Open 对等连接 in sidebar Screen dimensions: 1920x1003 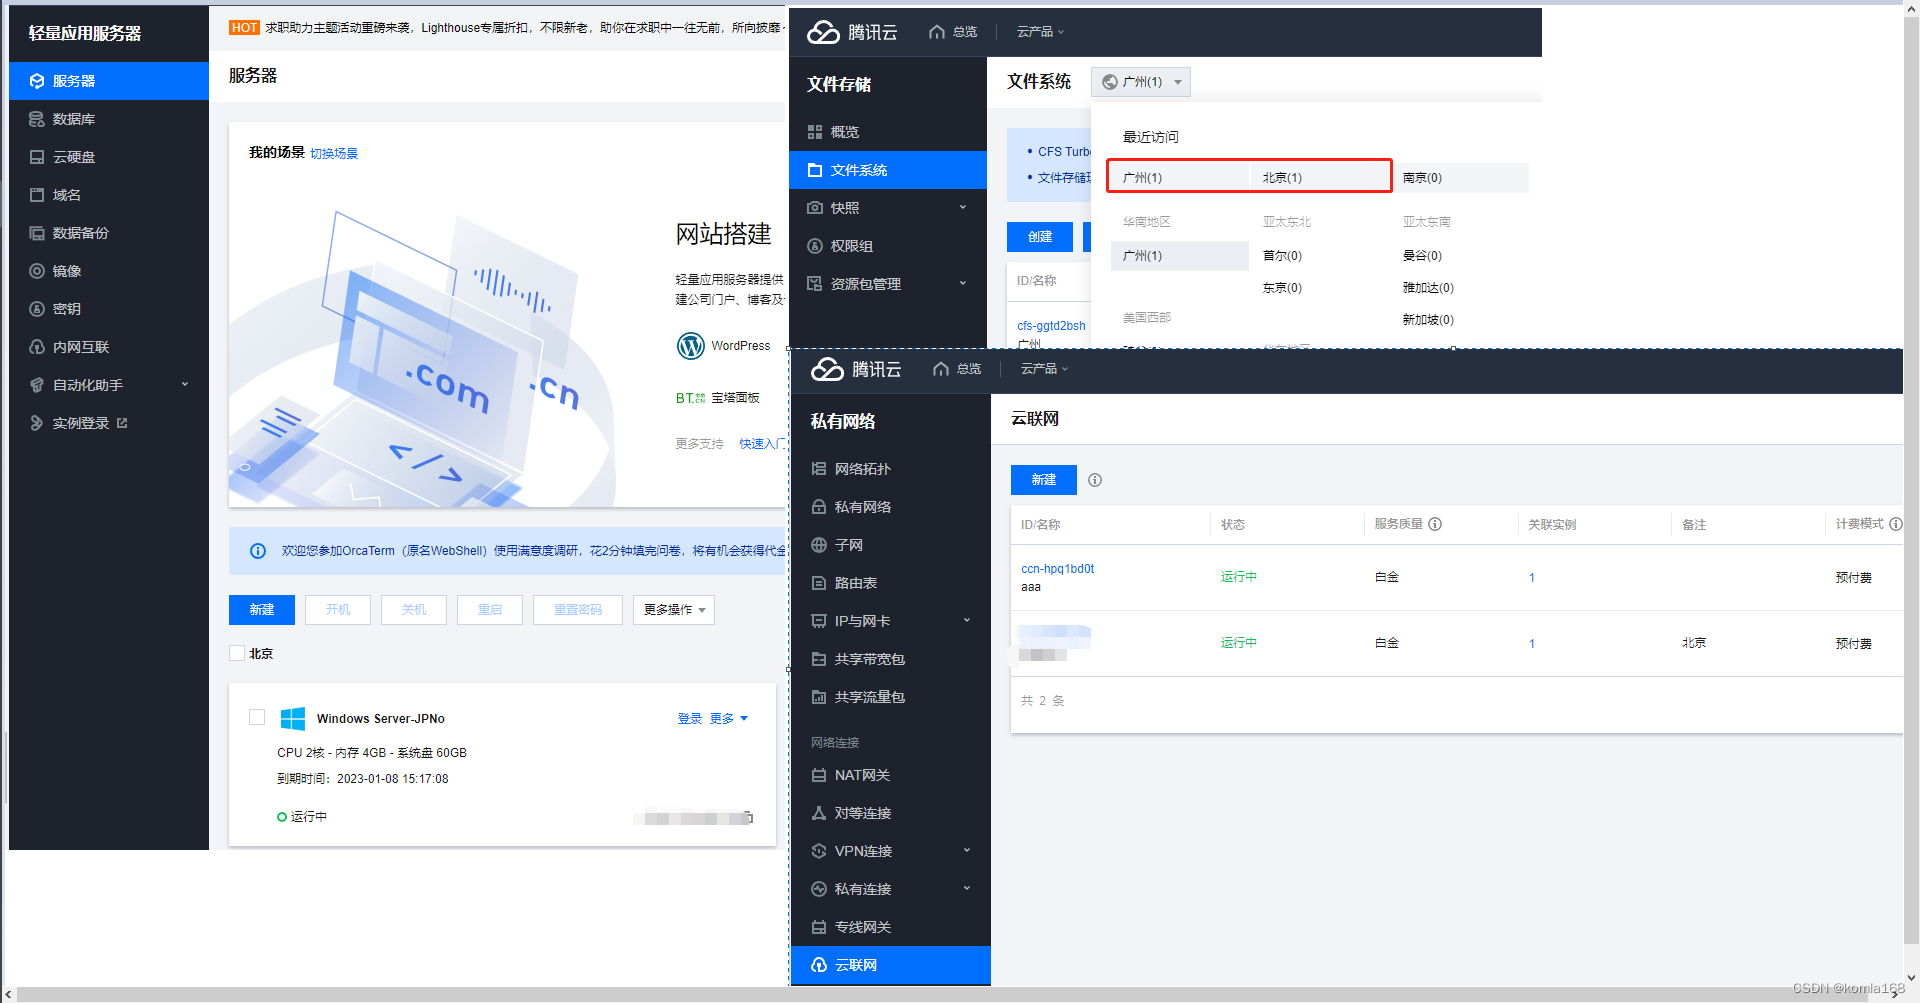click(891, 813)
